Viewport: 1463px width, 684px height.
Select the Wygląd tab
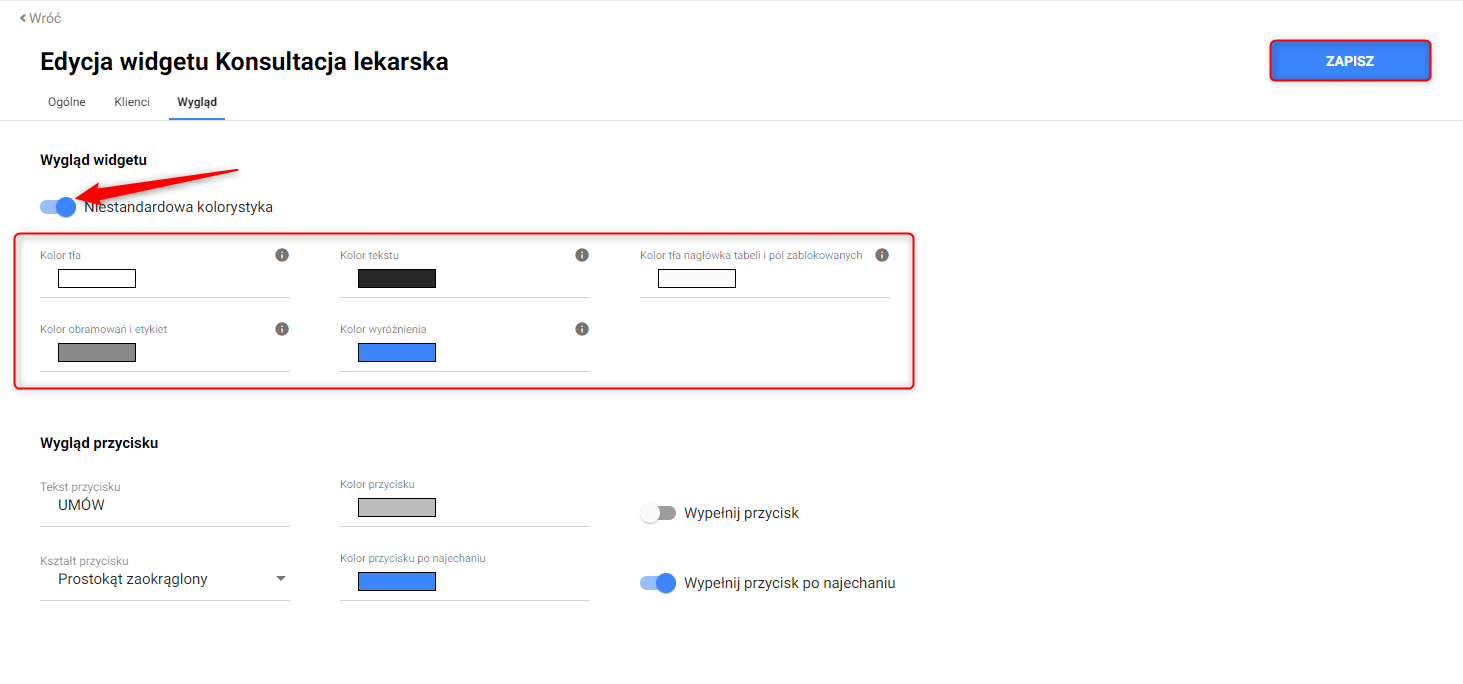click(197, 102)
